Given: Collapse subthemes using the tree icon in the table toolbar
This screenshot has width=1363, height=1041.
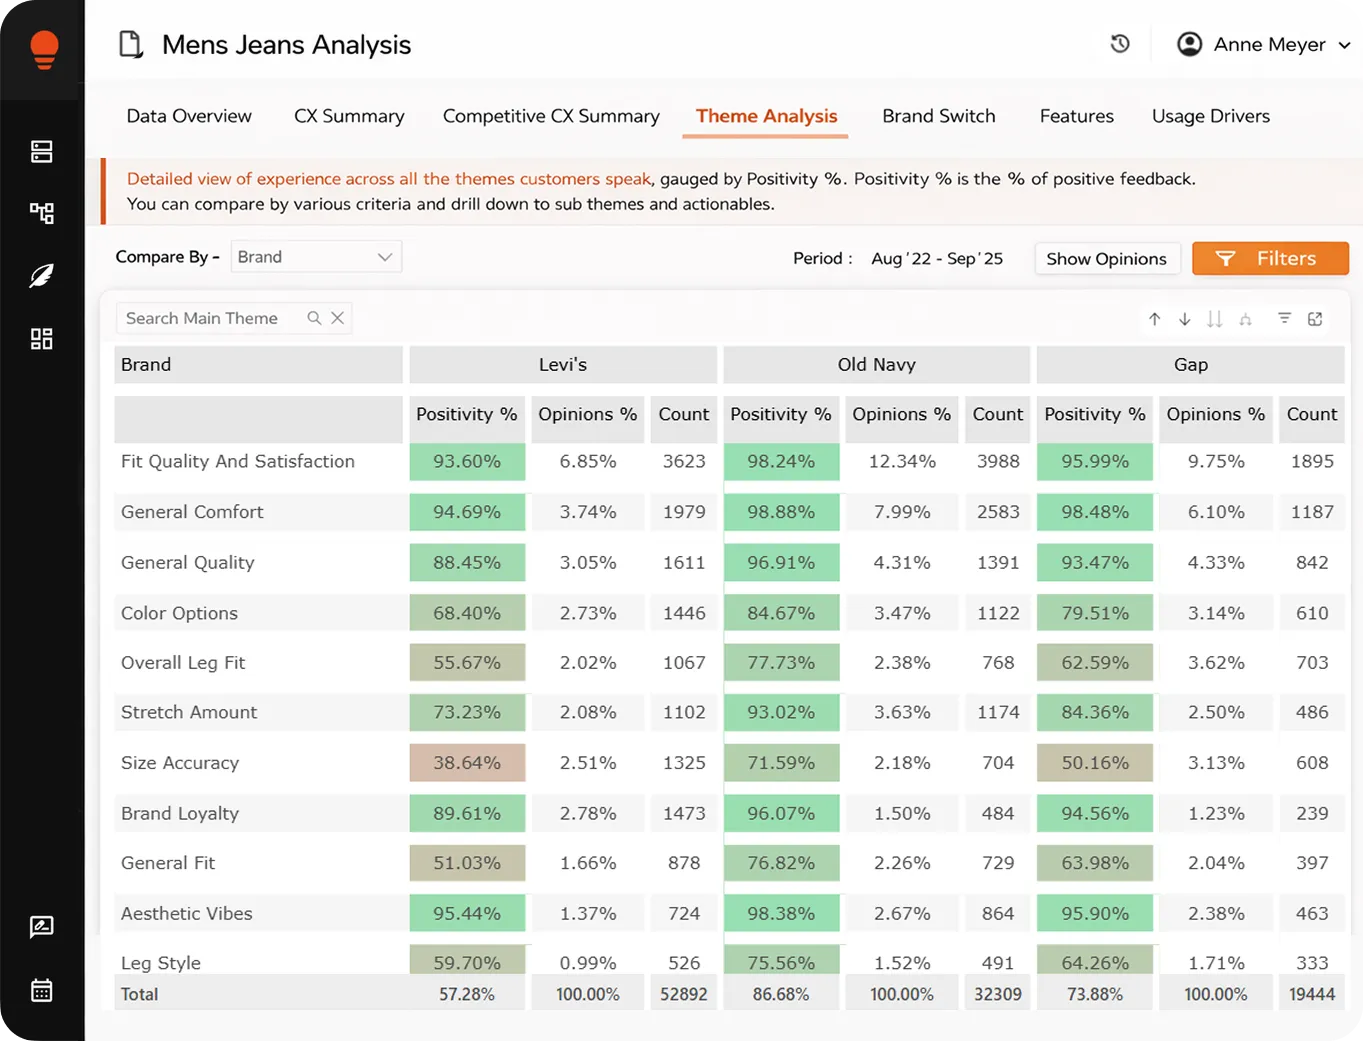Looking at the screenshot, I should coord(1245,318).
